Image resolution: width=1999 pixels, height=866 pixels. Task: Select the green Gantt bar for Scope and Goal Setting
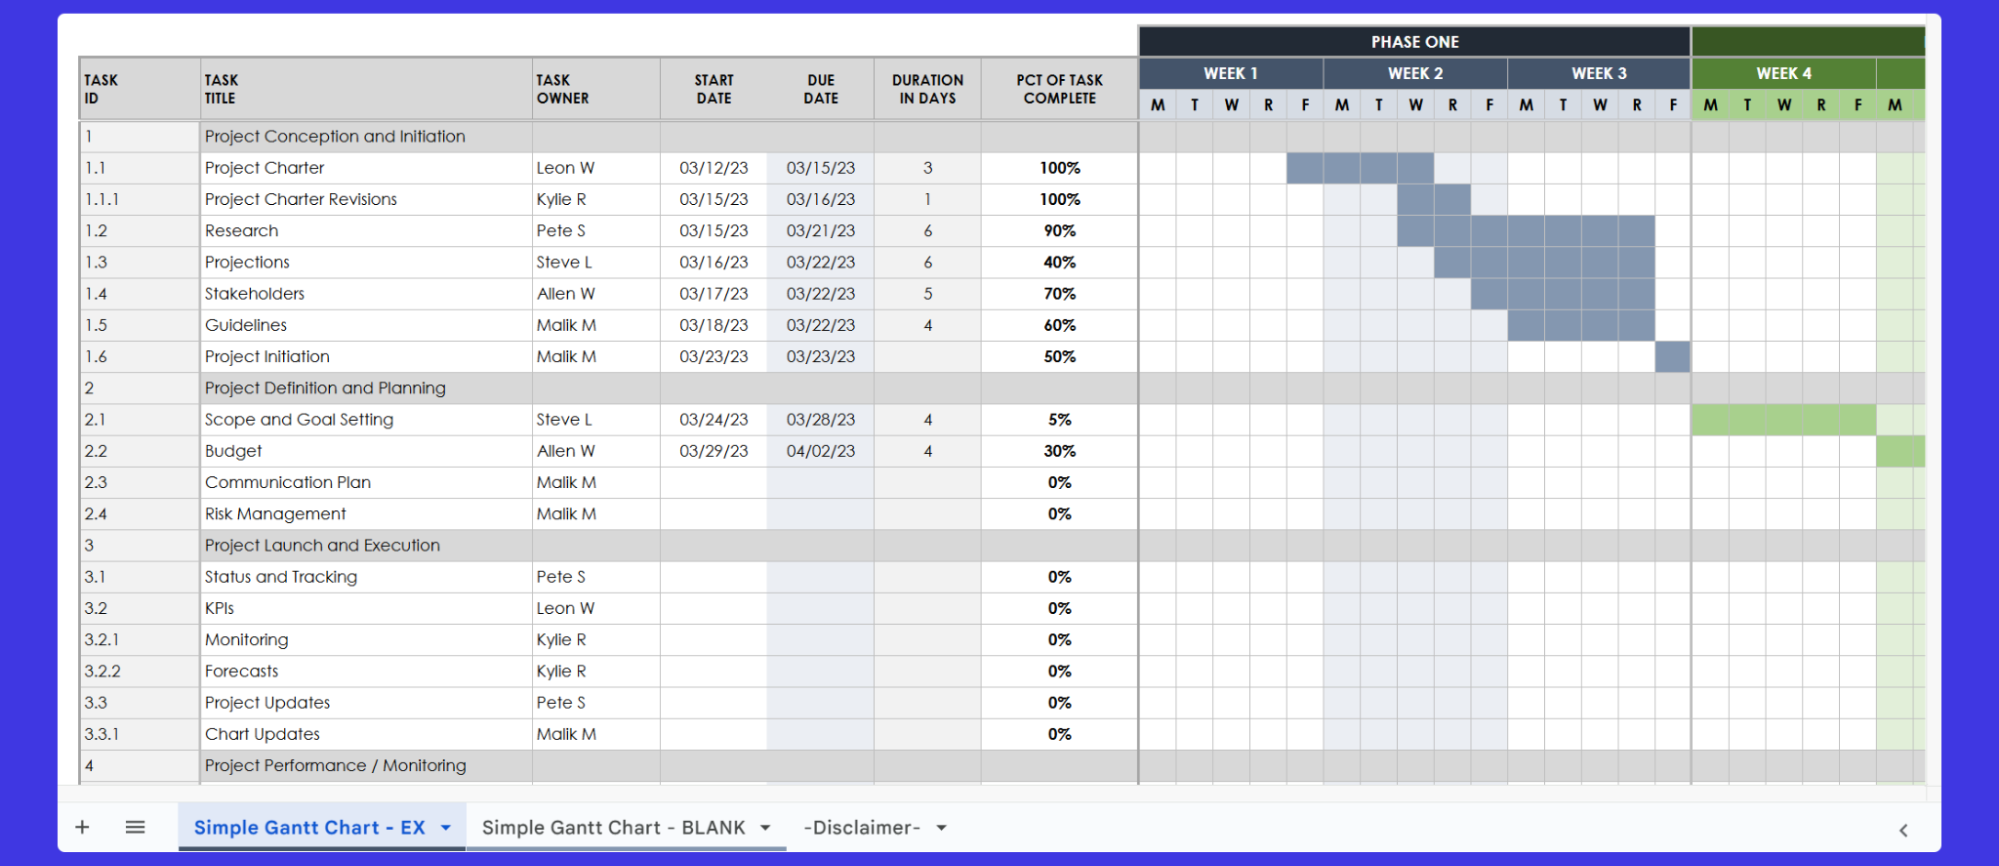[x=1784, y=420]
